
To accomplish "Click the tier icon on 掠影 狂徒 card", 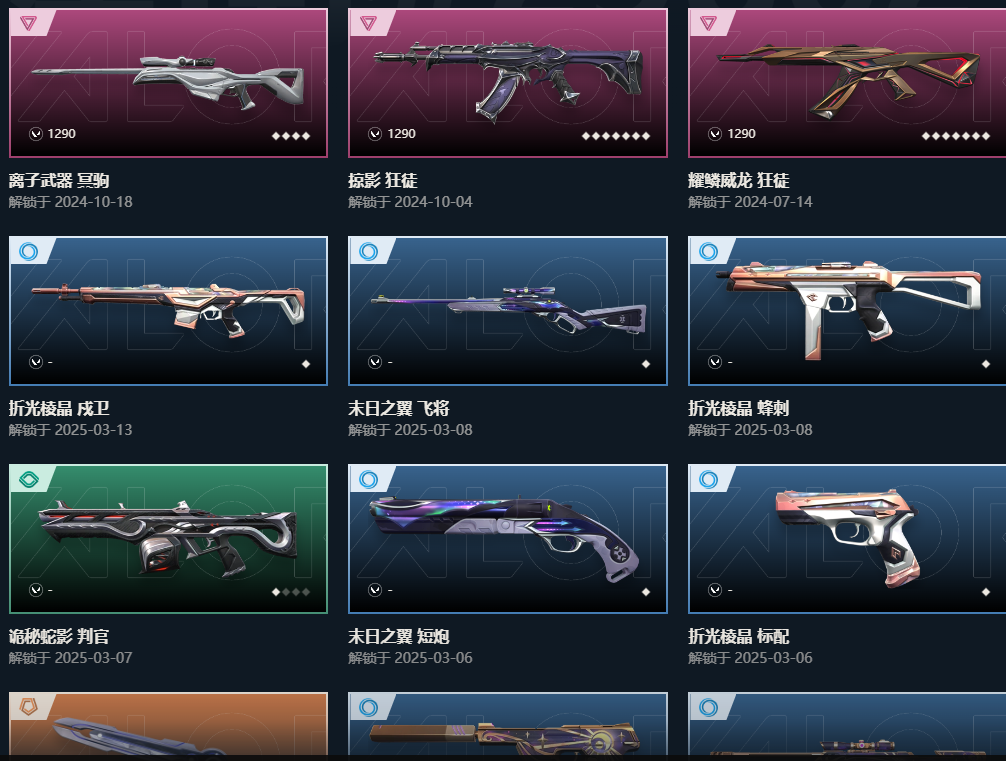I will tap(368, 24).
